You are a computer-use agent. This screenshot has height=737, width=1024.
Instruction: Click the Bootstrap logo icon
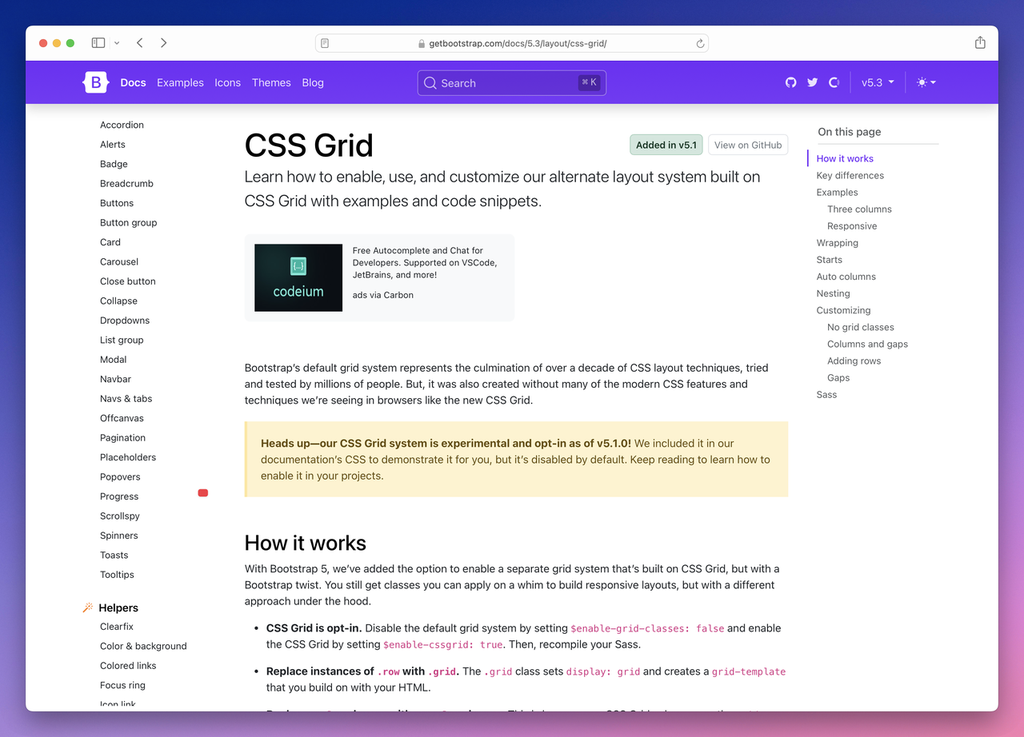point(95,82)
